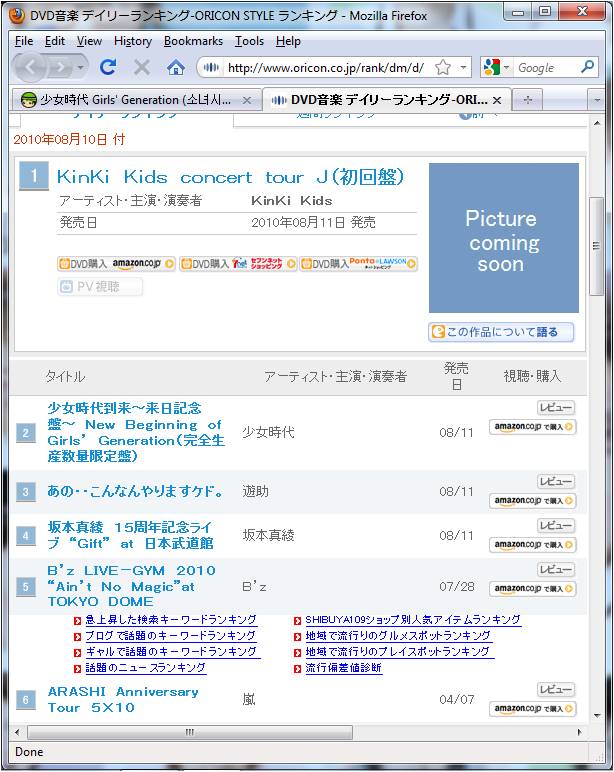Open the Edit menu
614x772 pixels.
point(55,41)
